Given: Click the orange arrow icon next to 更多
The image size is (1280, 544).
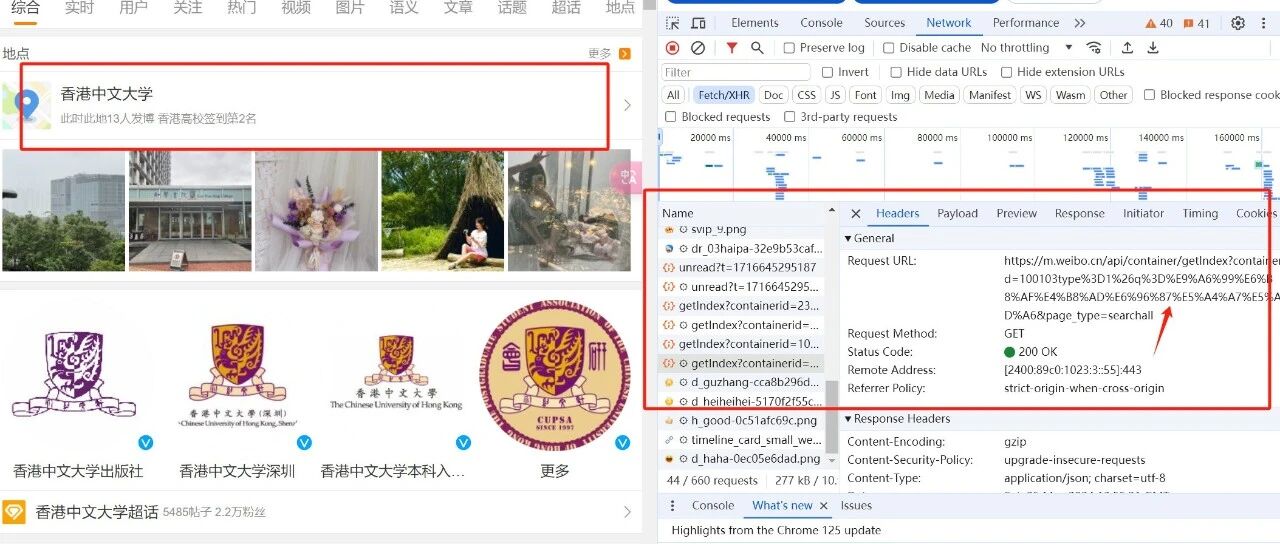Looking at the screenshot, I should point(625,53).
